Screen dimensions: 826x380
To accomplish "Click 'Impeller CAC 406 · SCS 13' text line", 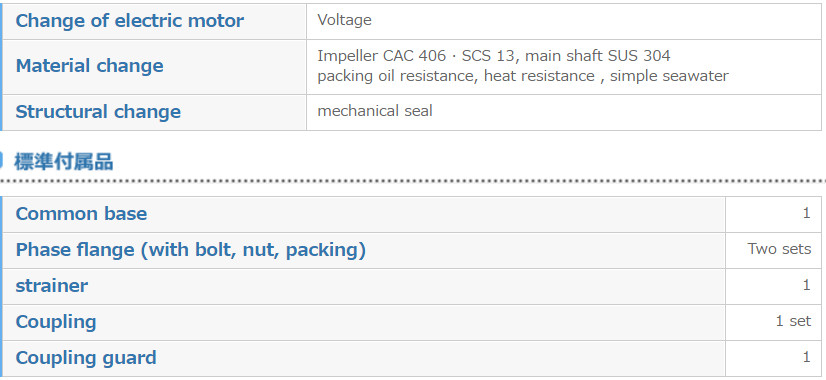I will pyautogui.click(x=494, y=56).
